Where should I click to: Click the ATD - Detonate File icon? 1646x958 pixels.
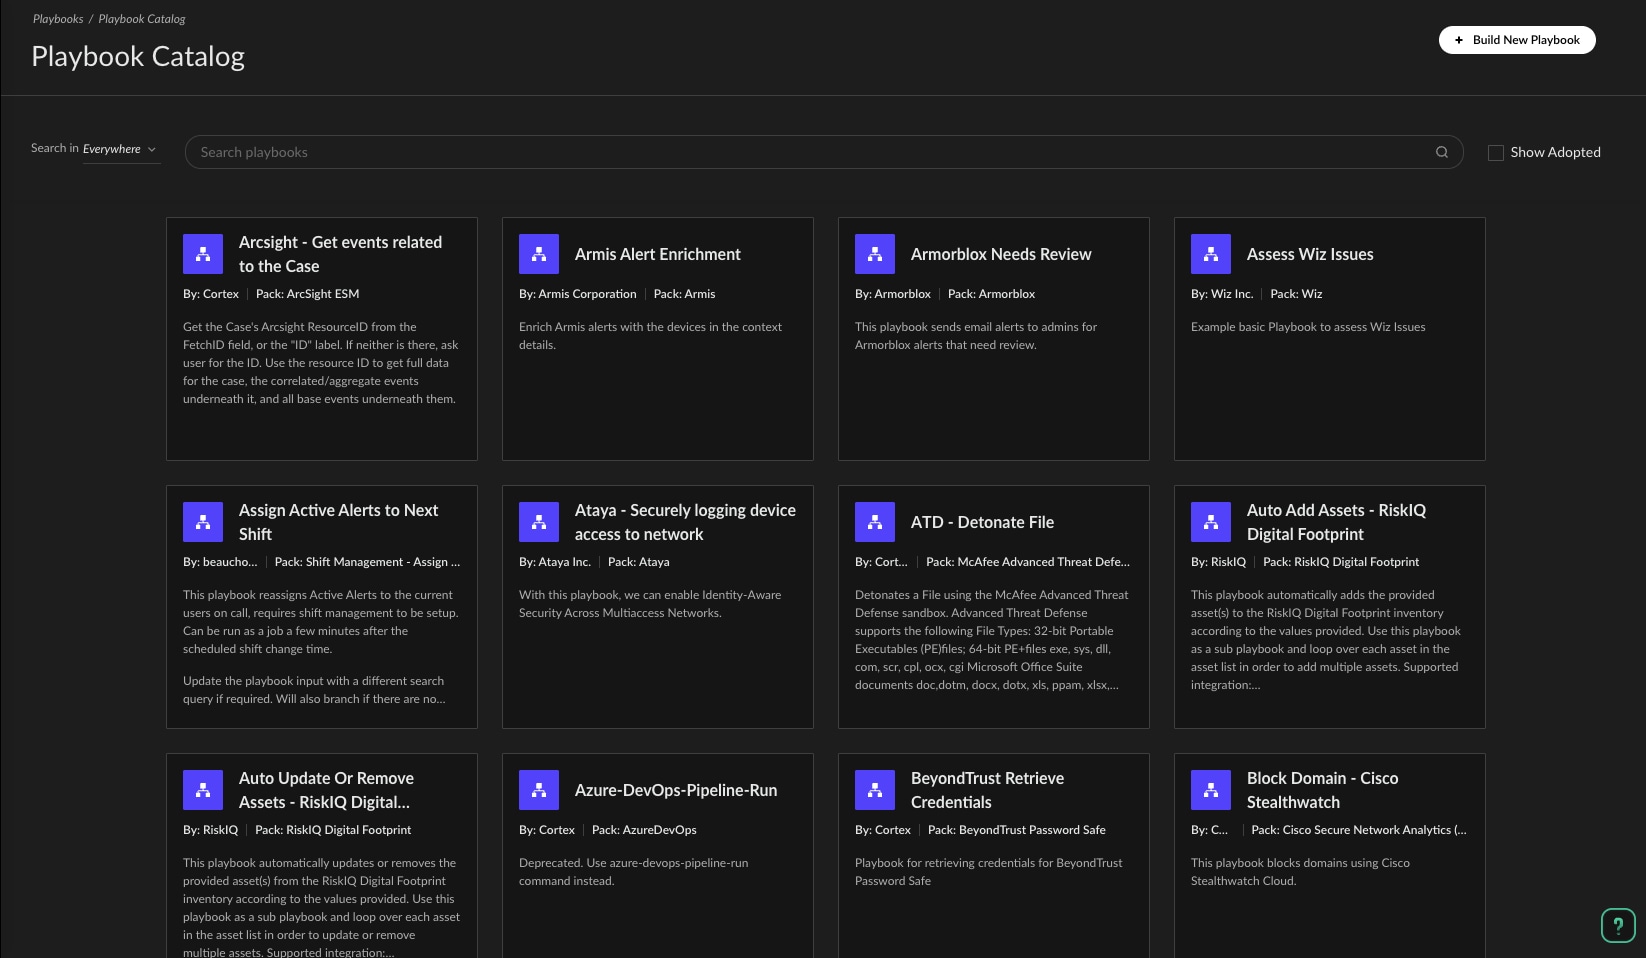coord(875,522)
